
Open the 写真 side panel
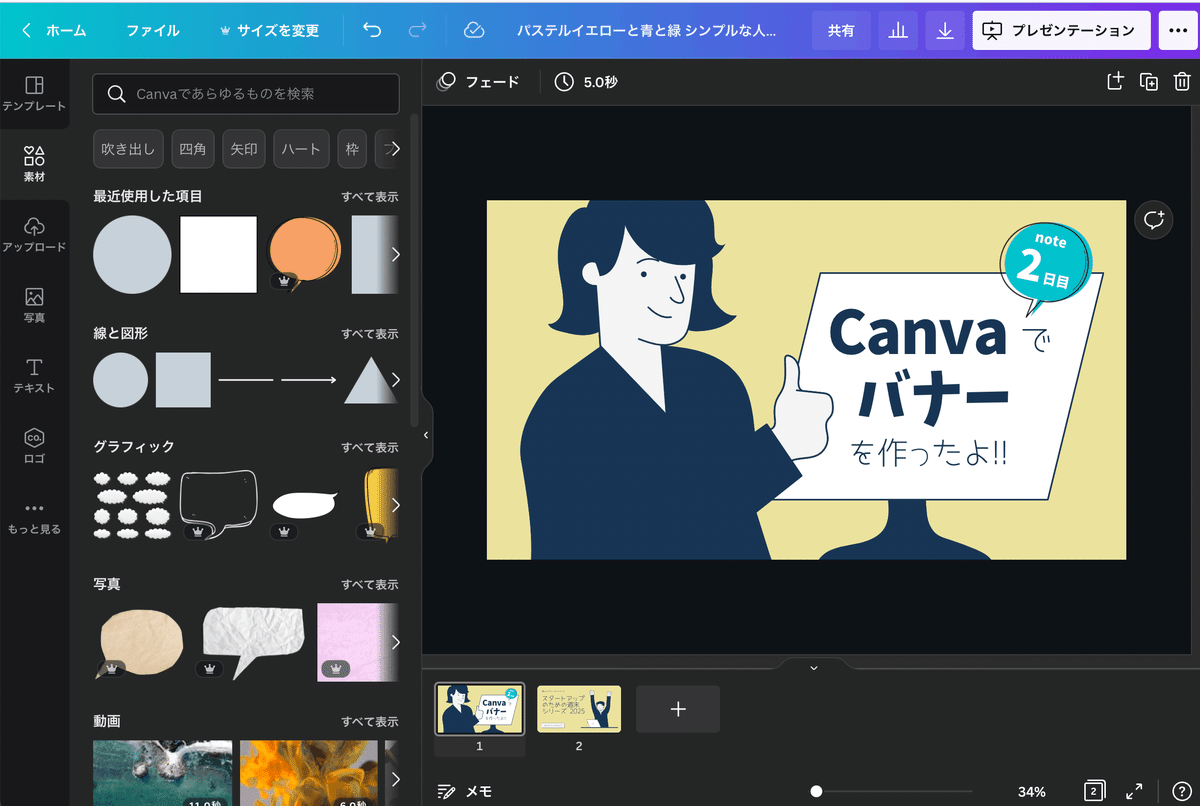coord(34,306)
